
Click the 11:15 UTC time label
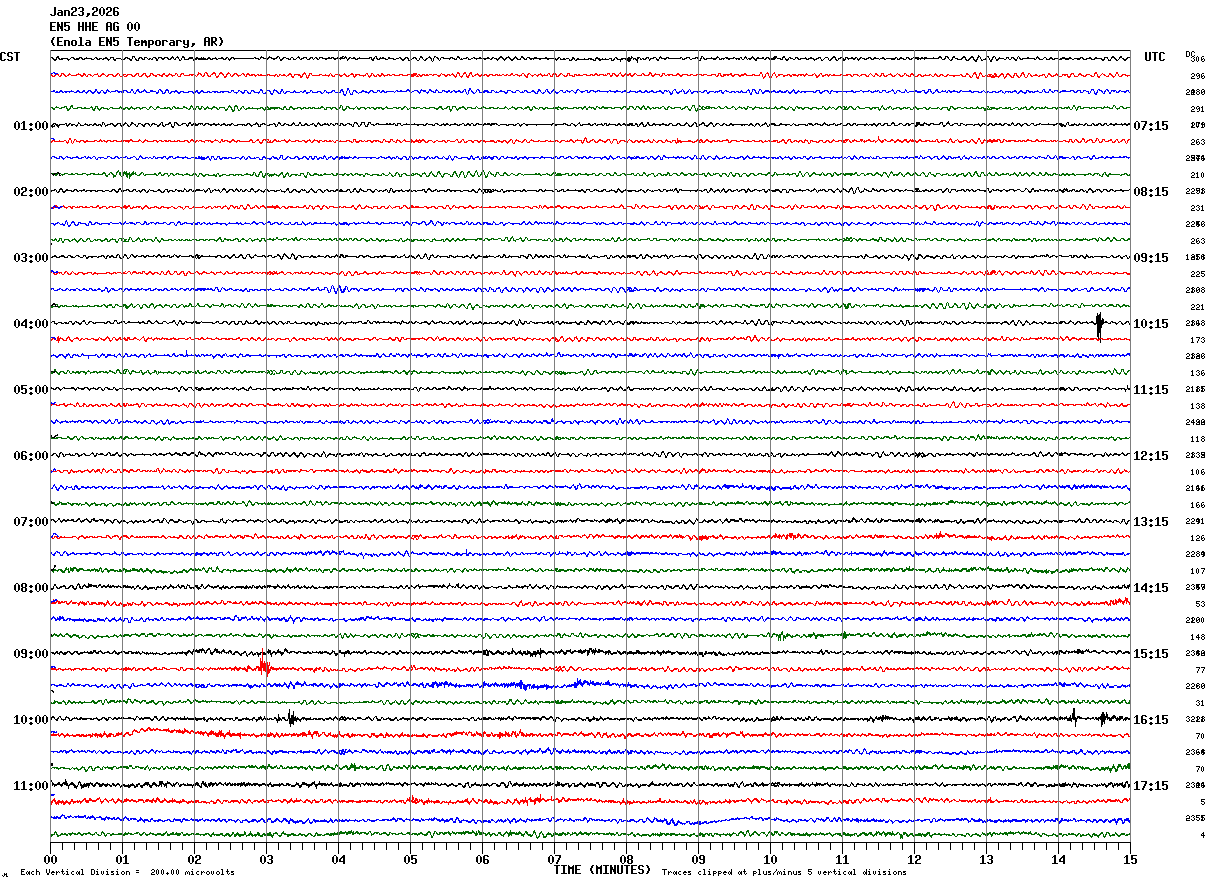coord(1151,390)
